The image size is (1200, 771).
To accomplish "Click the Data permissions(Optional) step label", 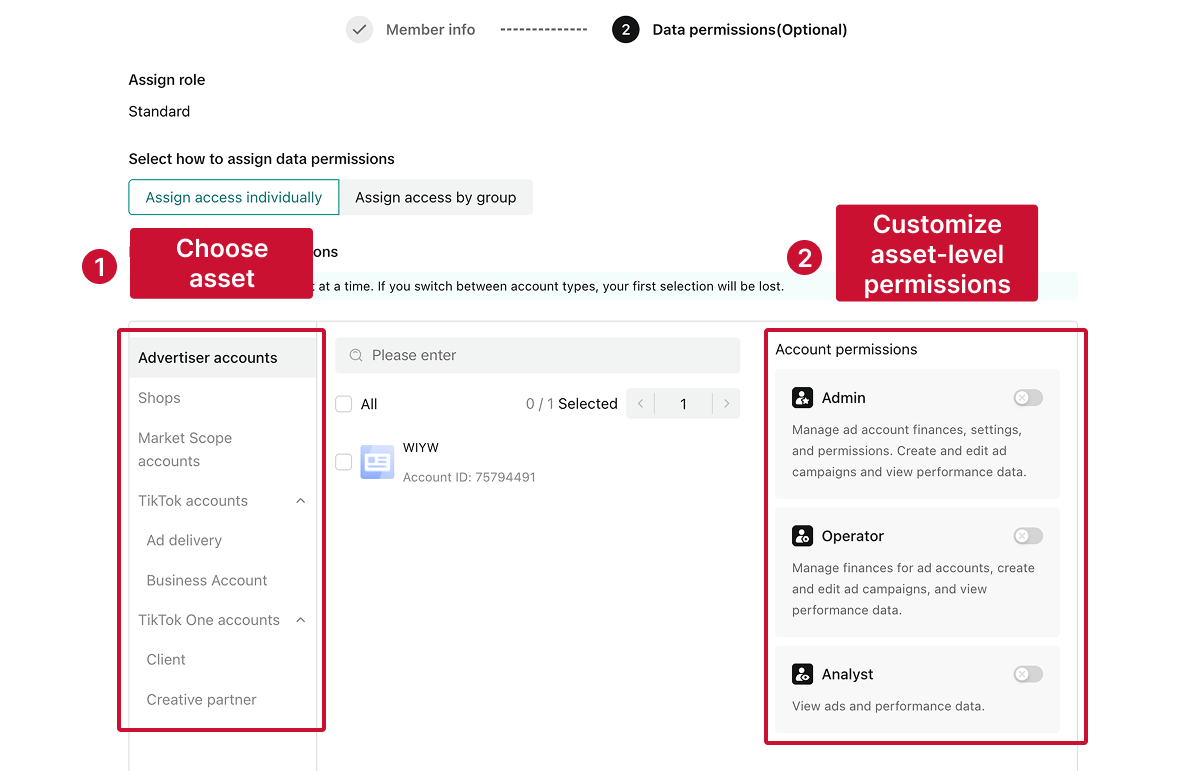I will click(750, 30).
